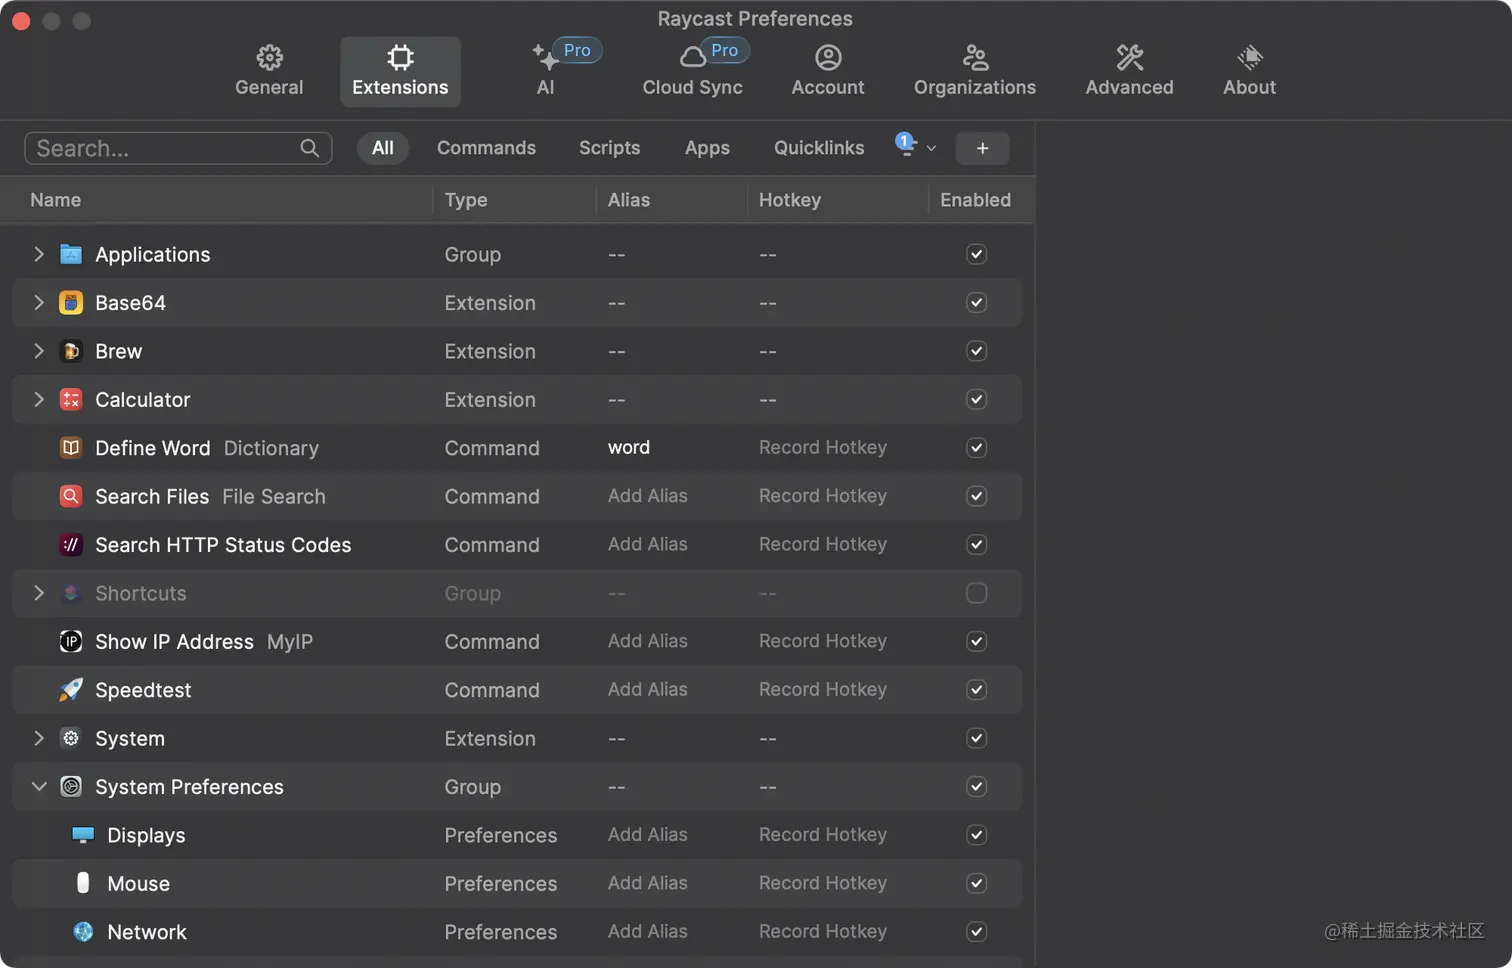Enable the Shortcuts group checkbox
Viewport: 1512px width, 968px height.
(x=977, y=593)
